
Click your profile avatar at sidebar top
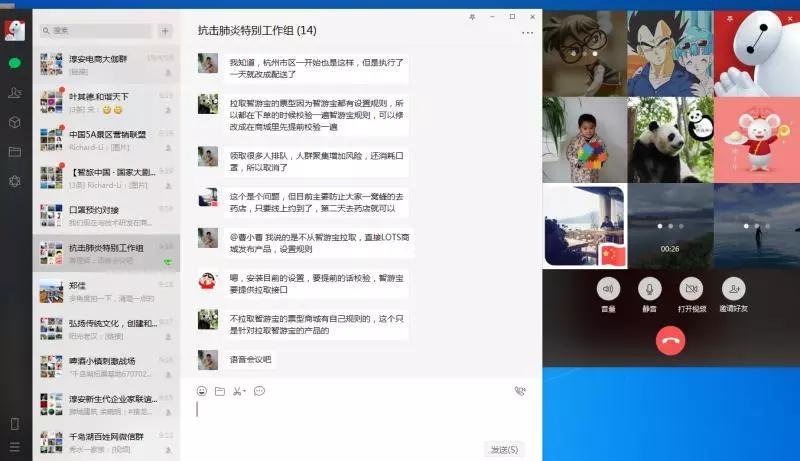click(15, 31)
